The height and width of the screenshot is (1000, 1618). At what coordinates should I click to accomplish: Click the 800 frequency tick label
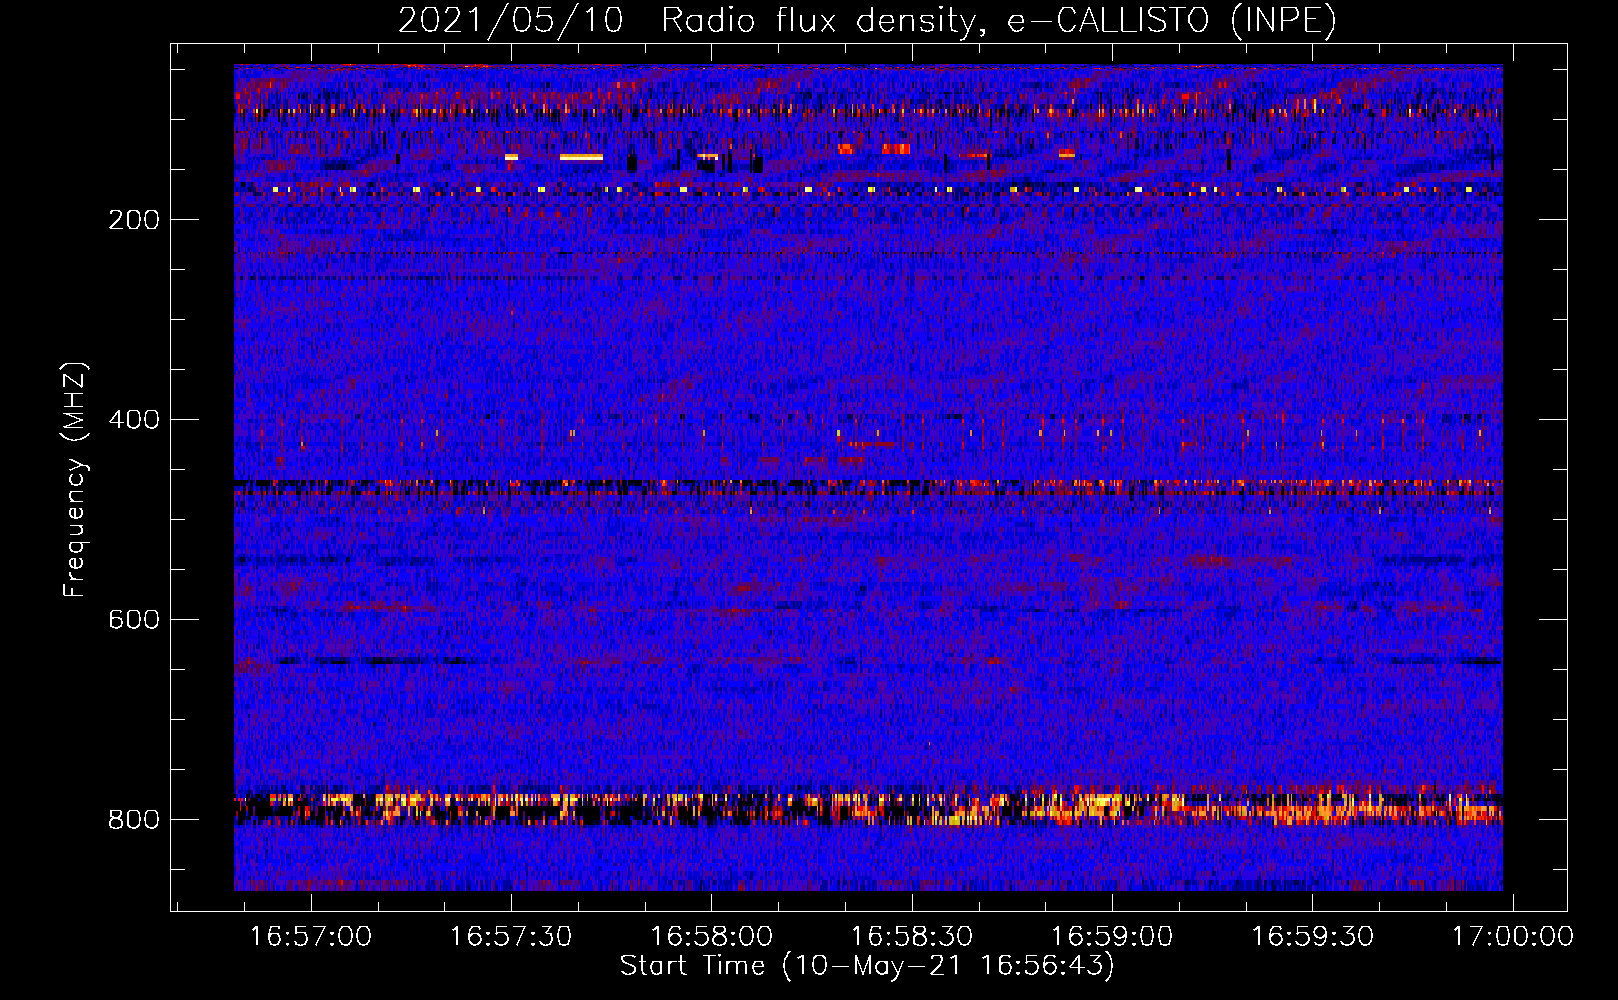coord(134,820)
